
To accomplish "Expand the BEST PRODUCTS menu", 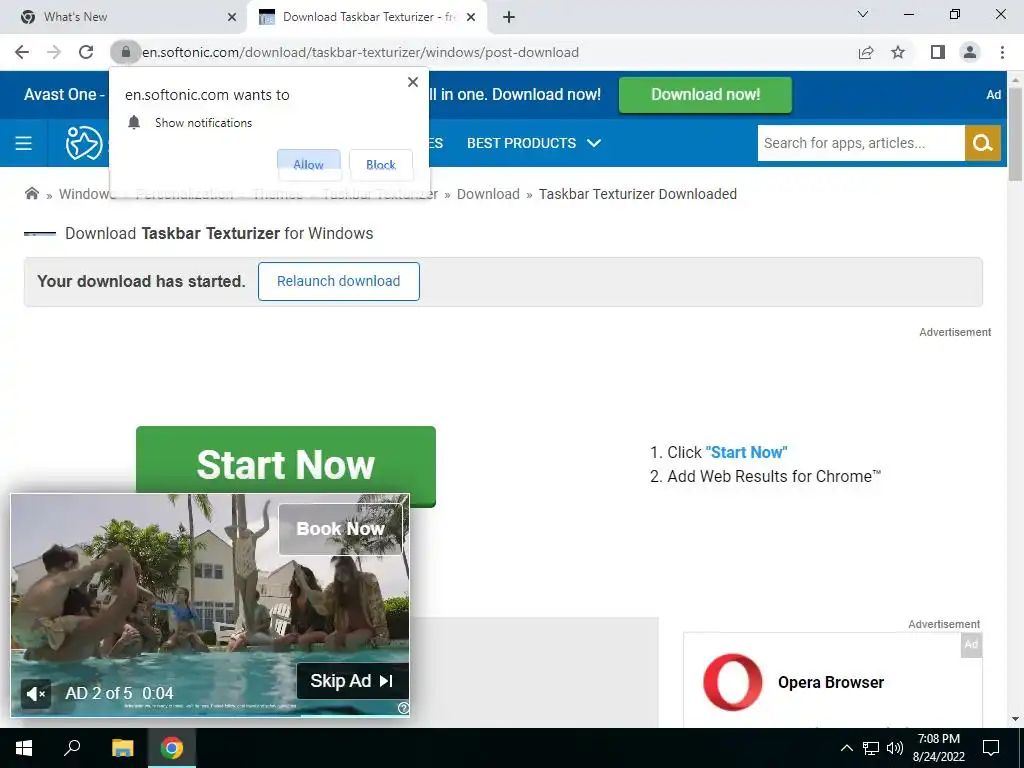I will click(534, 143).
